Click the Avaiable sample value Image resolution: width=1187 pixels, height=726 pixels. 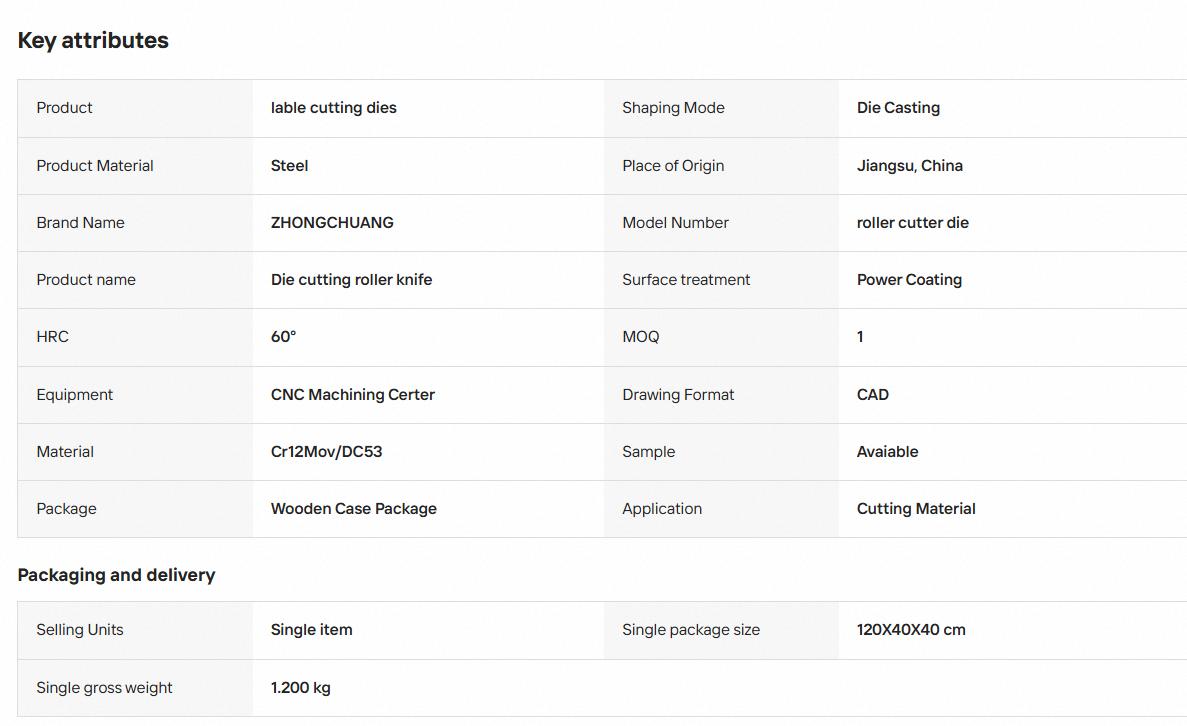[888, 452]
